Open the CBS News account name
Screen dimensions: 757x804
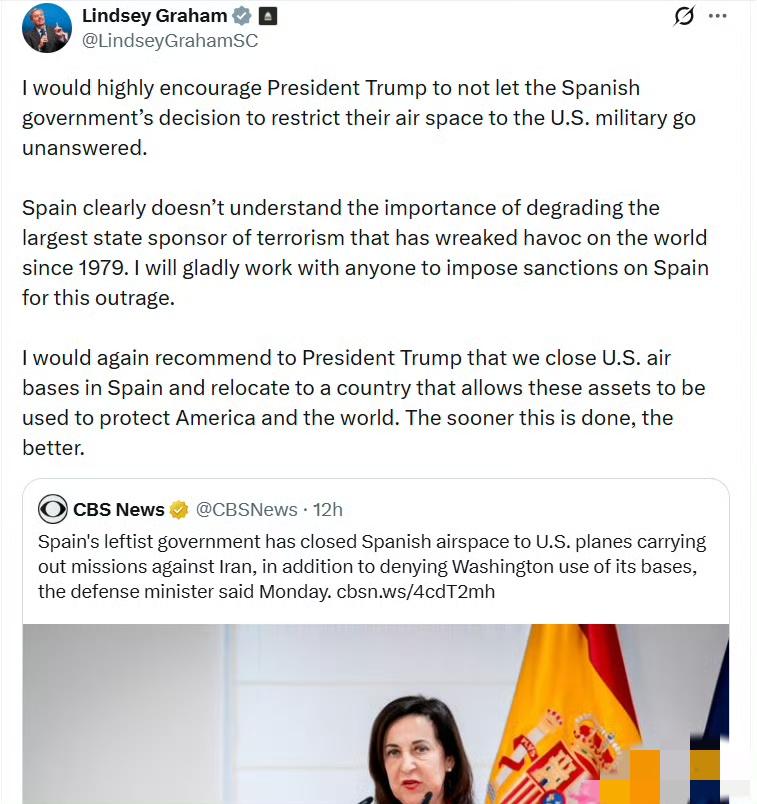118,510
